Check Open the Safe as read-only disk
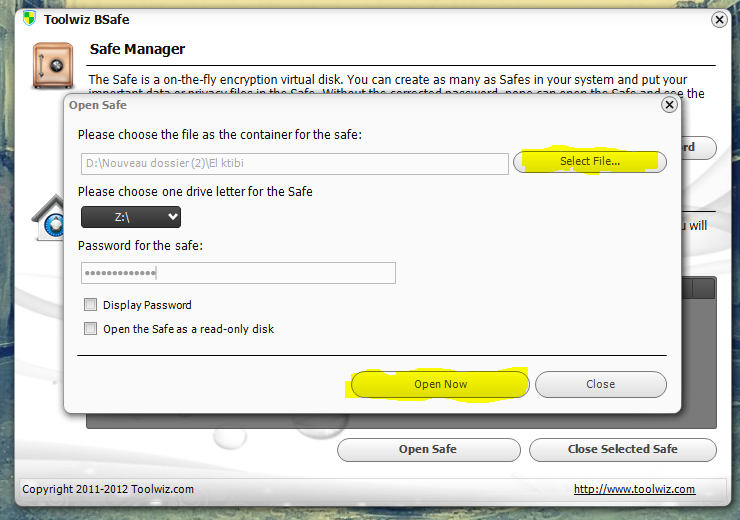 [90, 328]
